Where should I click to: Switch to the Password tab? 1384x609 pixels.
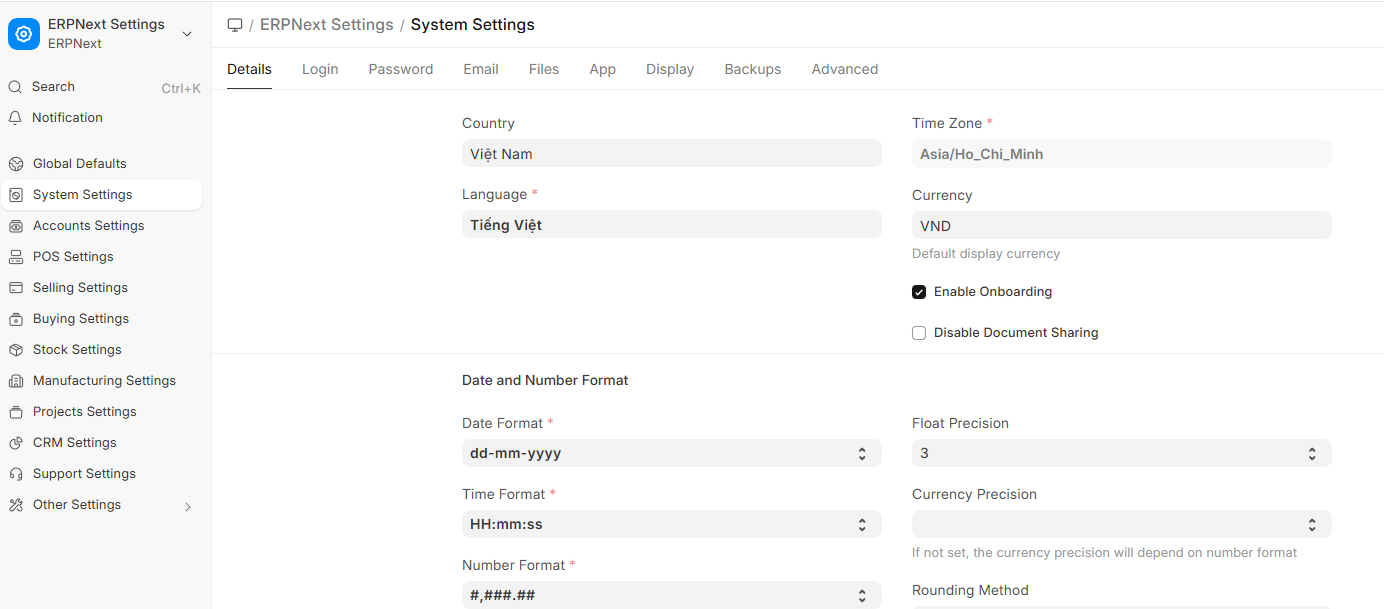pos(400,69)
